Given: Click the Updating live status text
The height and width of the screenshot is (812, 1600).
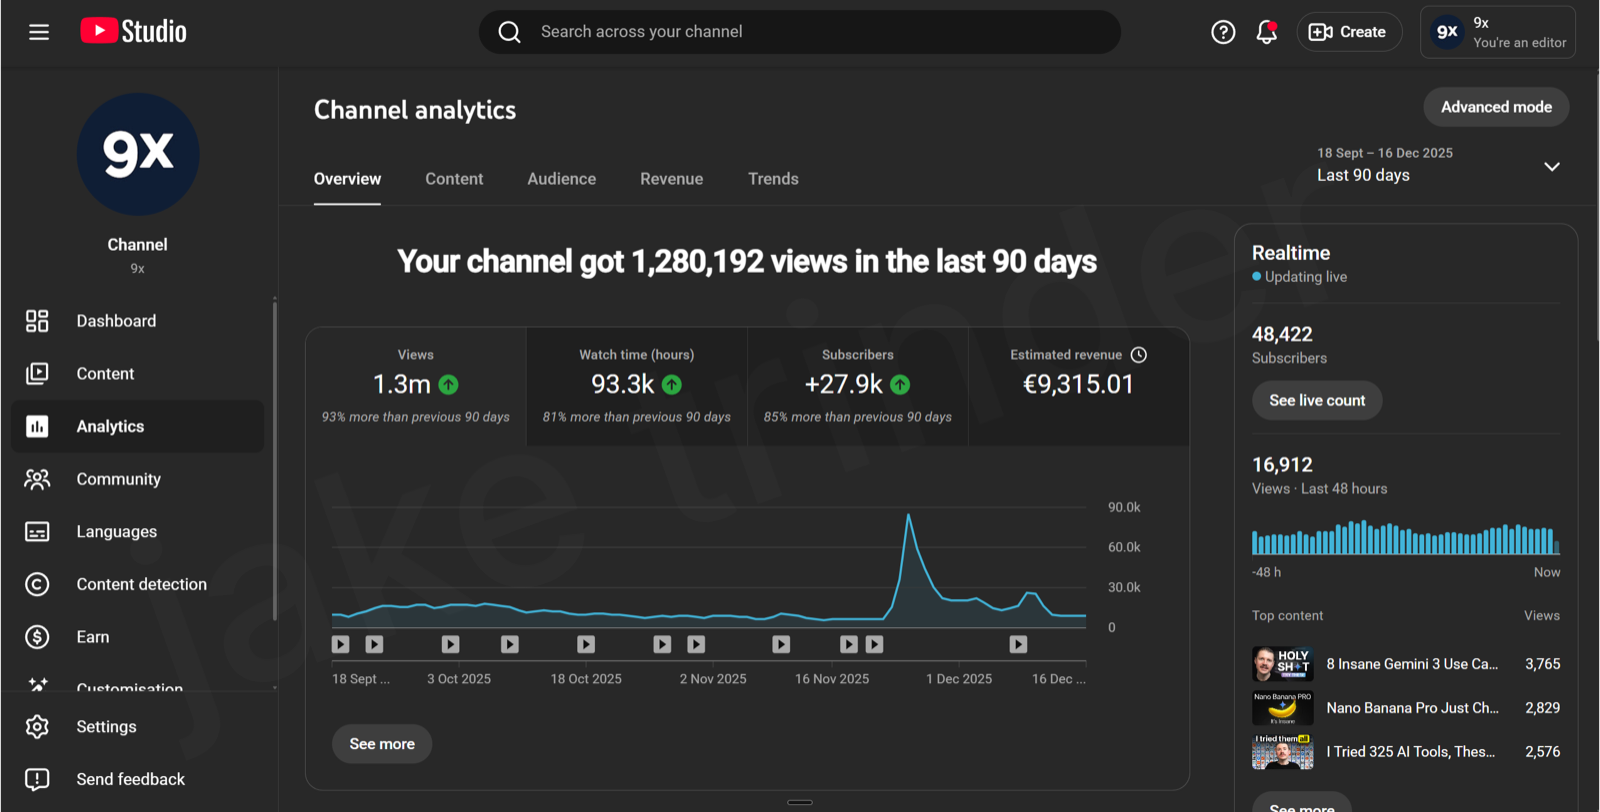Looking at the screenshot, I should [x=1306, y=277].
